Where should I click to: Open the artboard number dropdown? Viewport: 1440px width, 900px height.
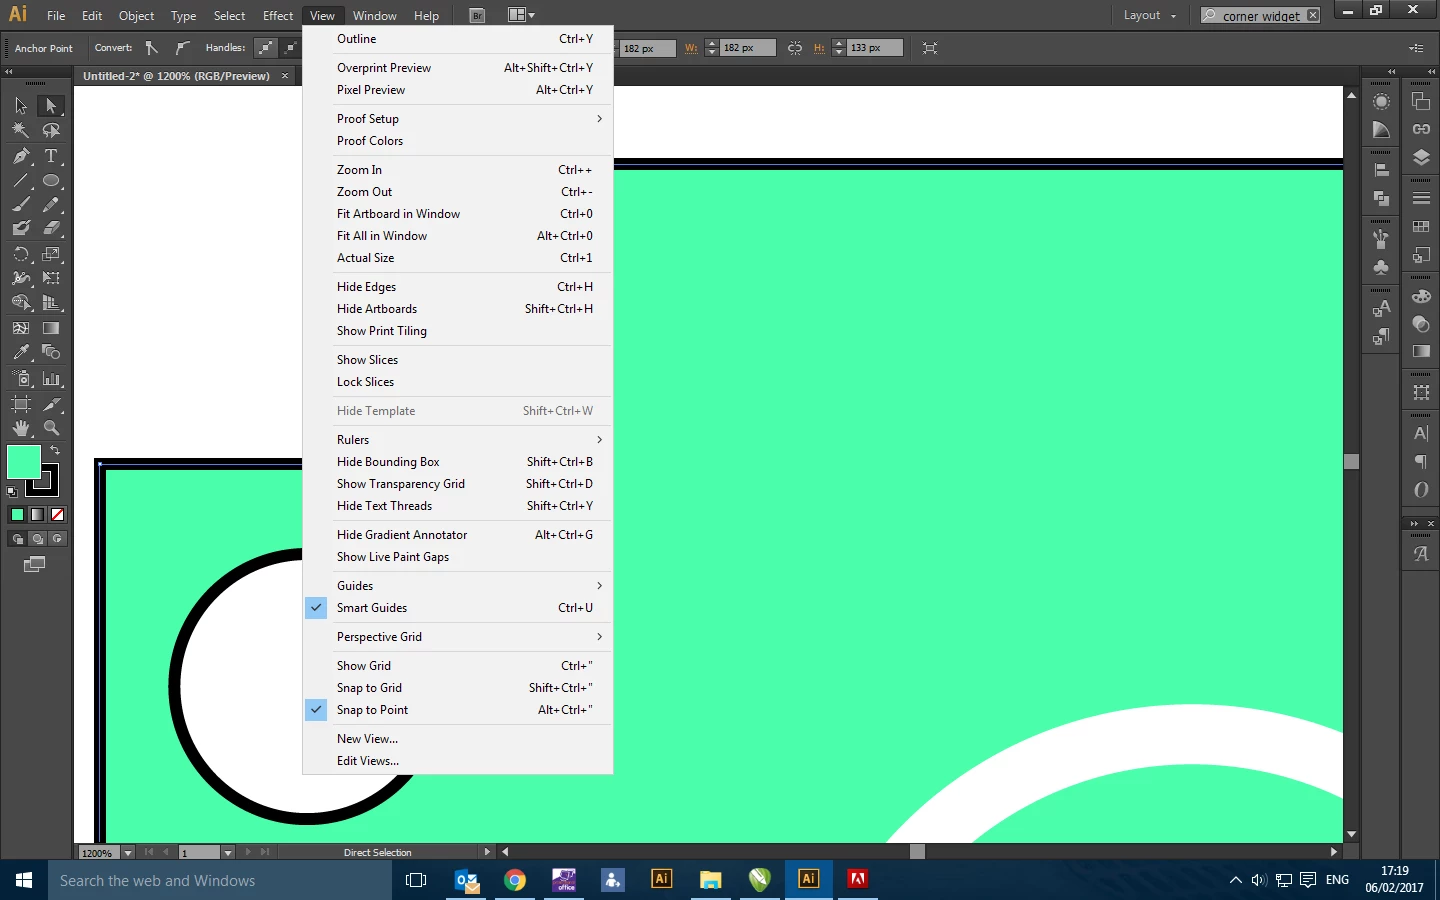228,853
